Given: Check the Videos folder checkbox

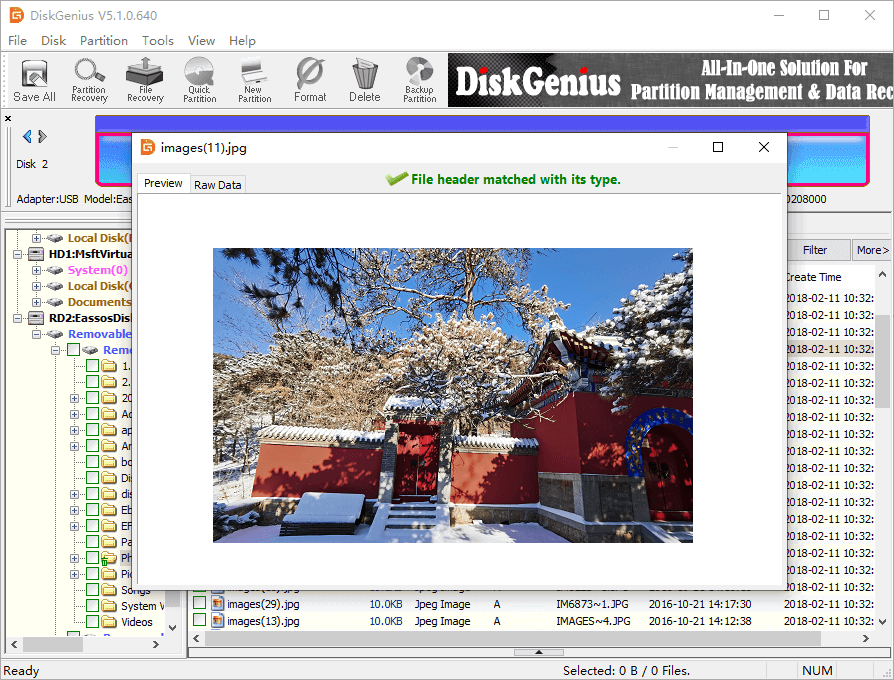Looking at the screenshot, I should tap(93, 622).
